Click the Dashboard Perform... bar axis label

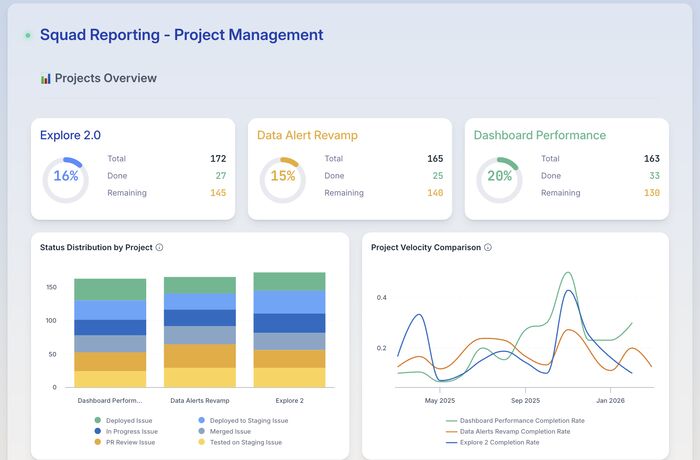tap(110, 401)
